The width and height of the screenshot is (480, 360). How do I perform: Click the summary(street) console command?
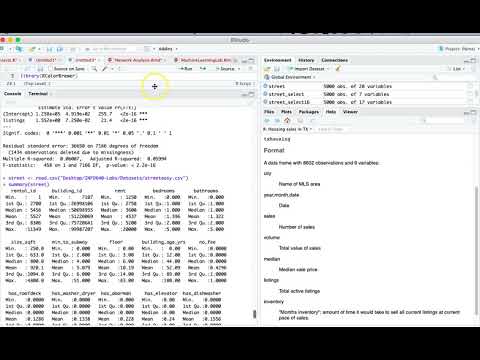pyautogui.click(x=29, y=184)
